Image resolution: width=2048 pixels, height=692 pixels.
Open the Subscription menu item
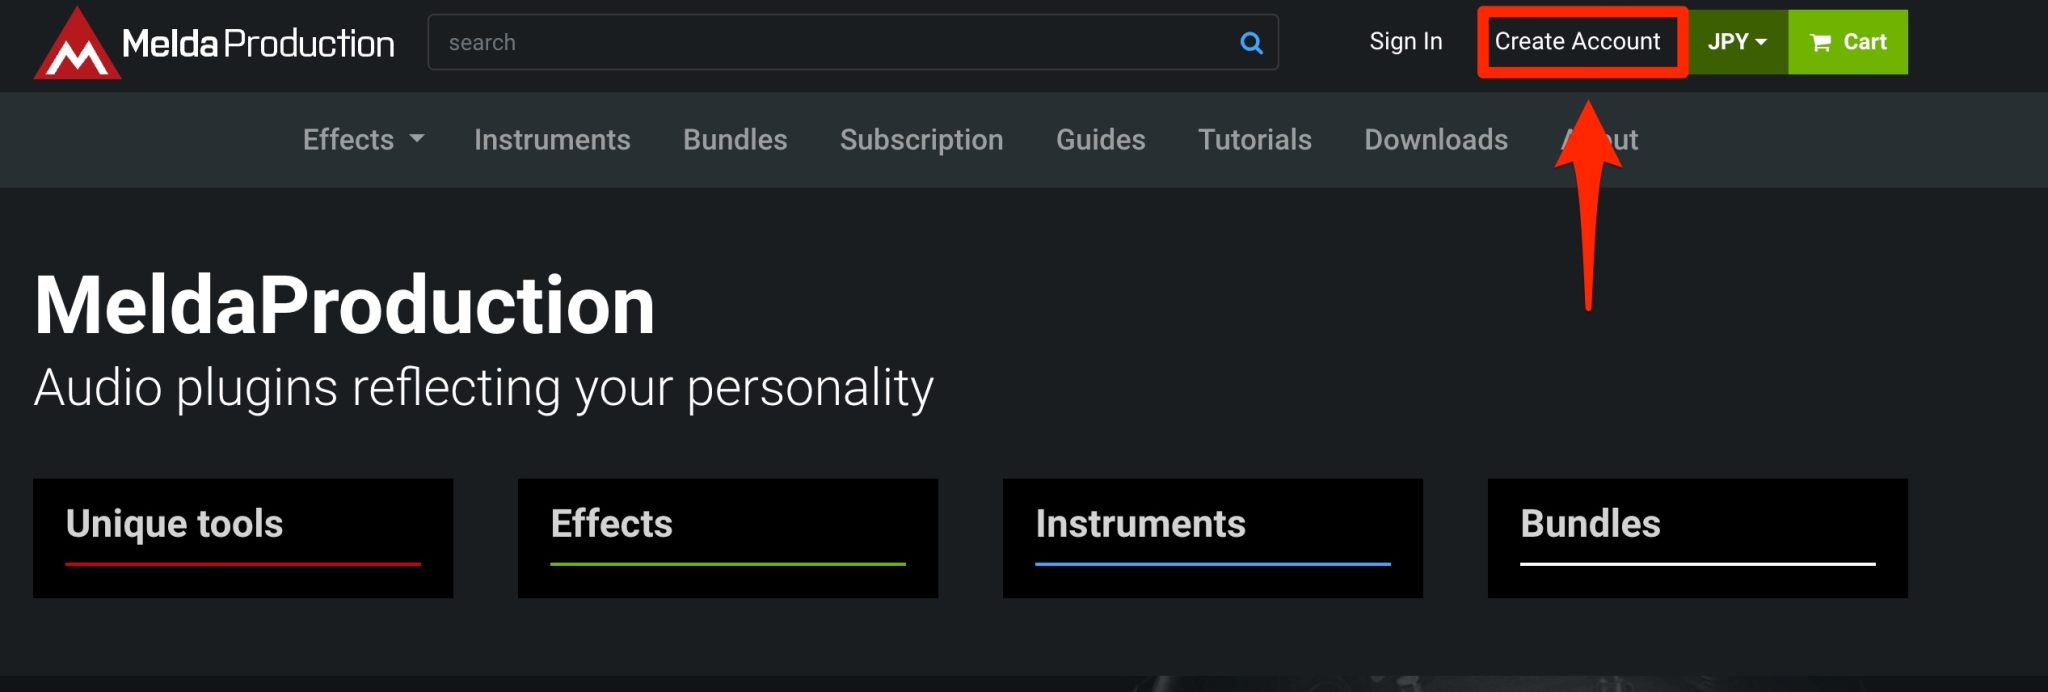(x=921, y=140)
